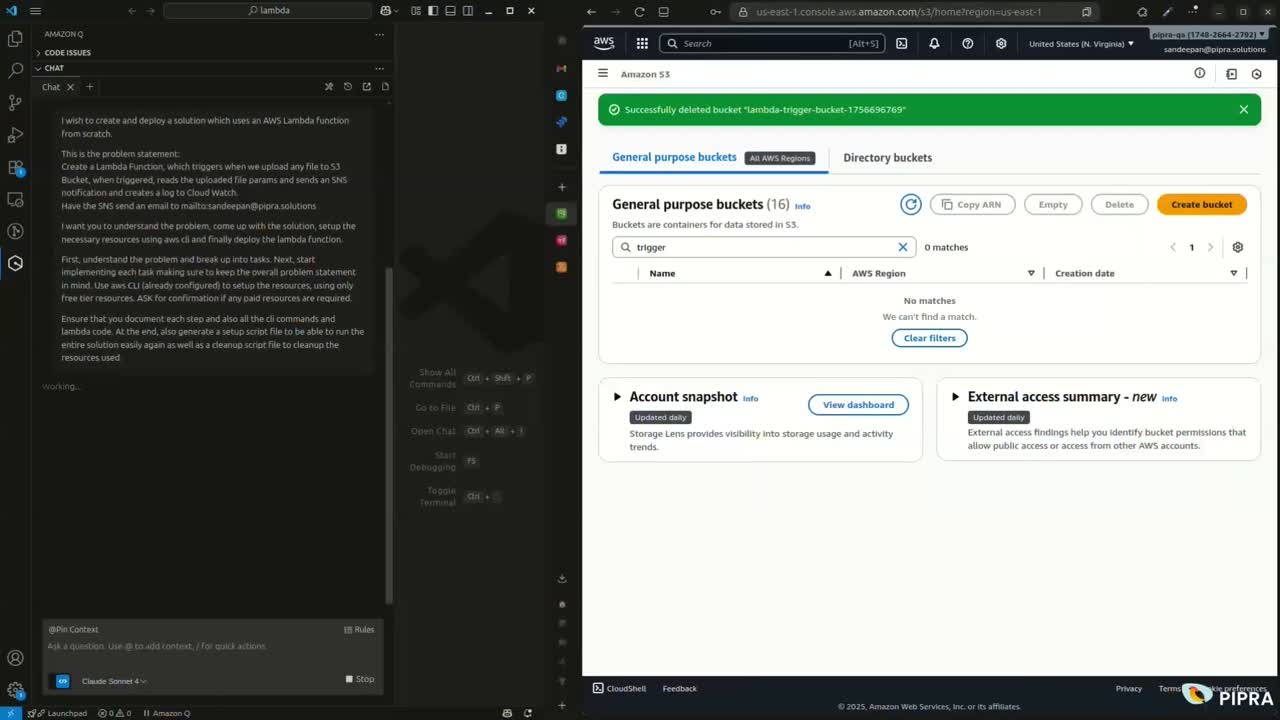Image resolution: width=1280 pixels, height=720 pixels.
Task: Open chat history in Amazon Q toolbar
Action: click(x=348, y=87)
